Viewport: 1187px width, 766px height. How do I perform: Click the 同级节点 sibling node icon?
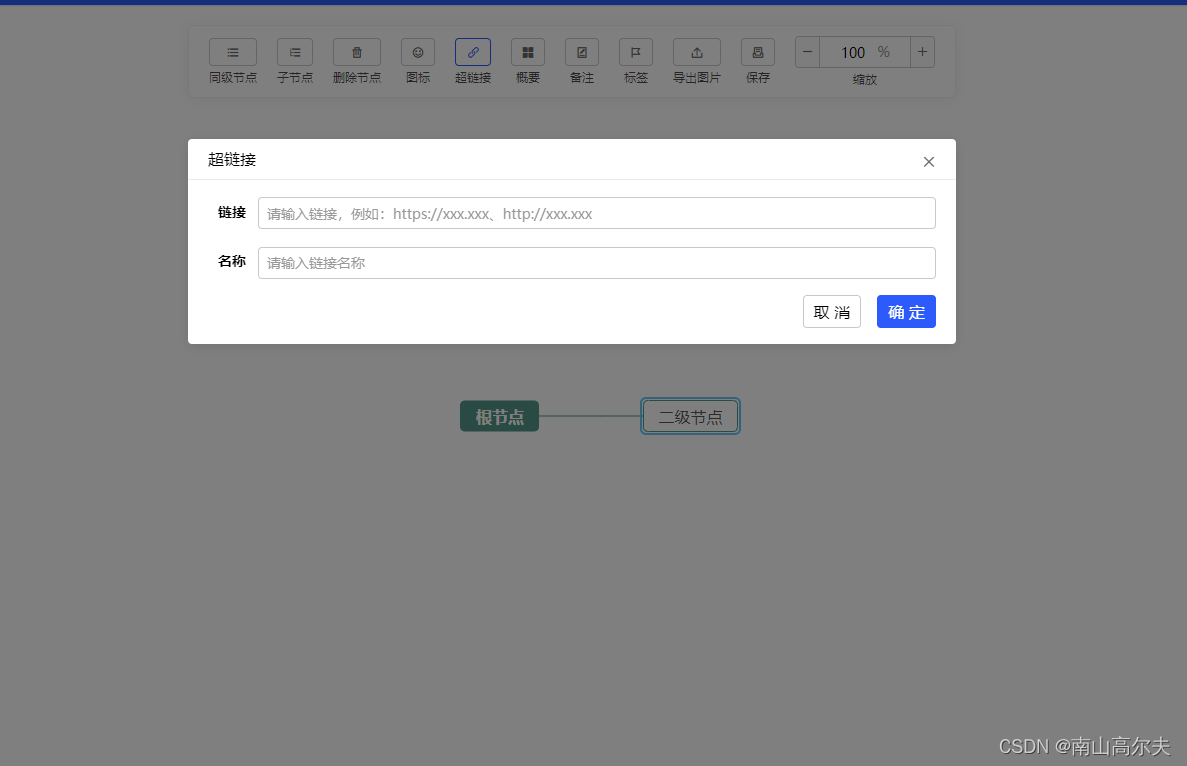[x=233, y=51]
